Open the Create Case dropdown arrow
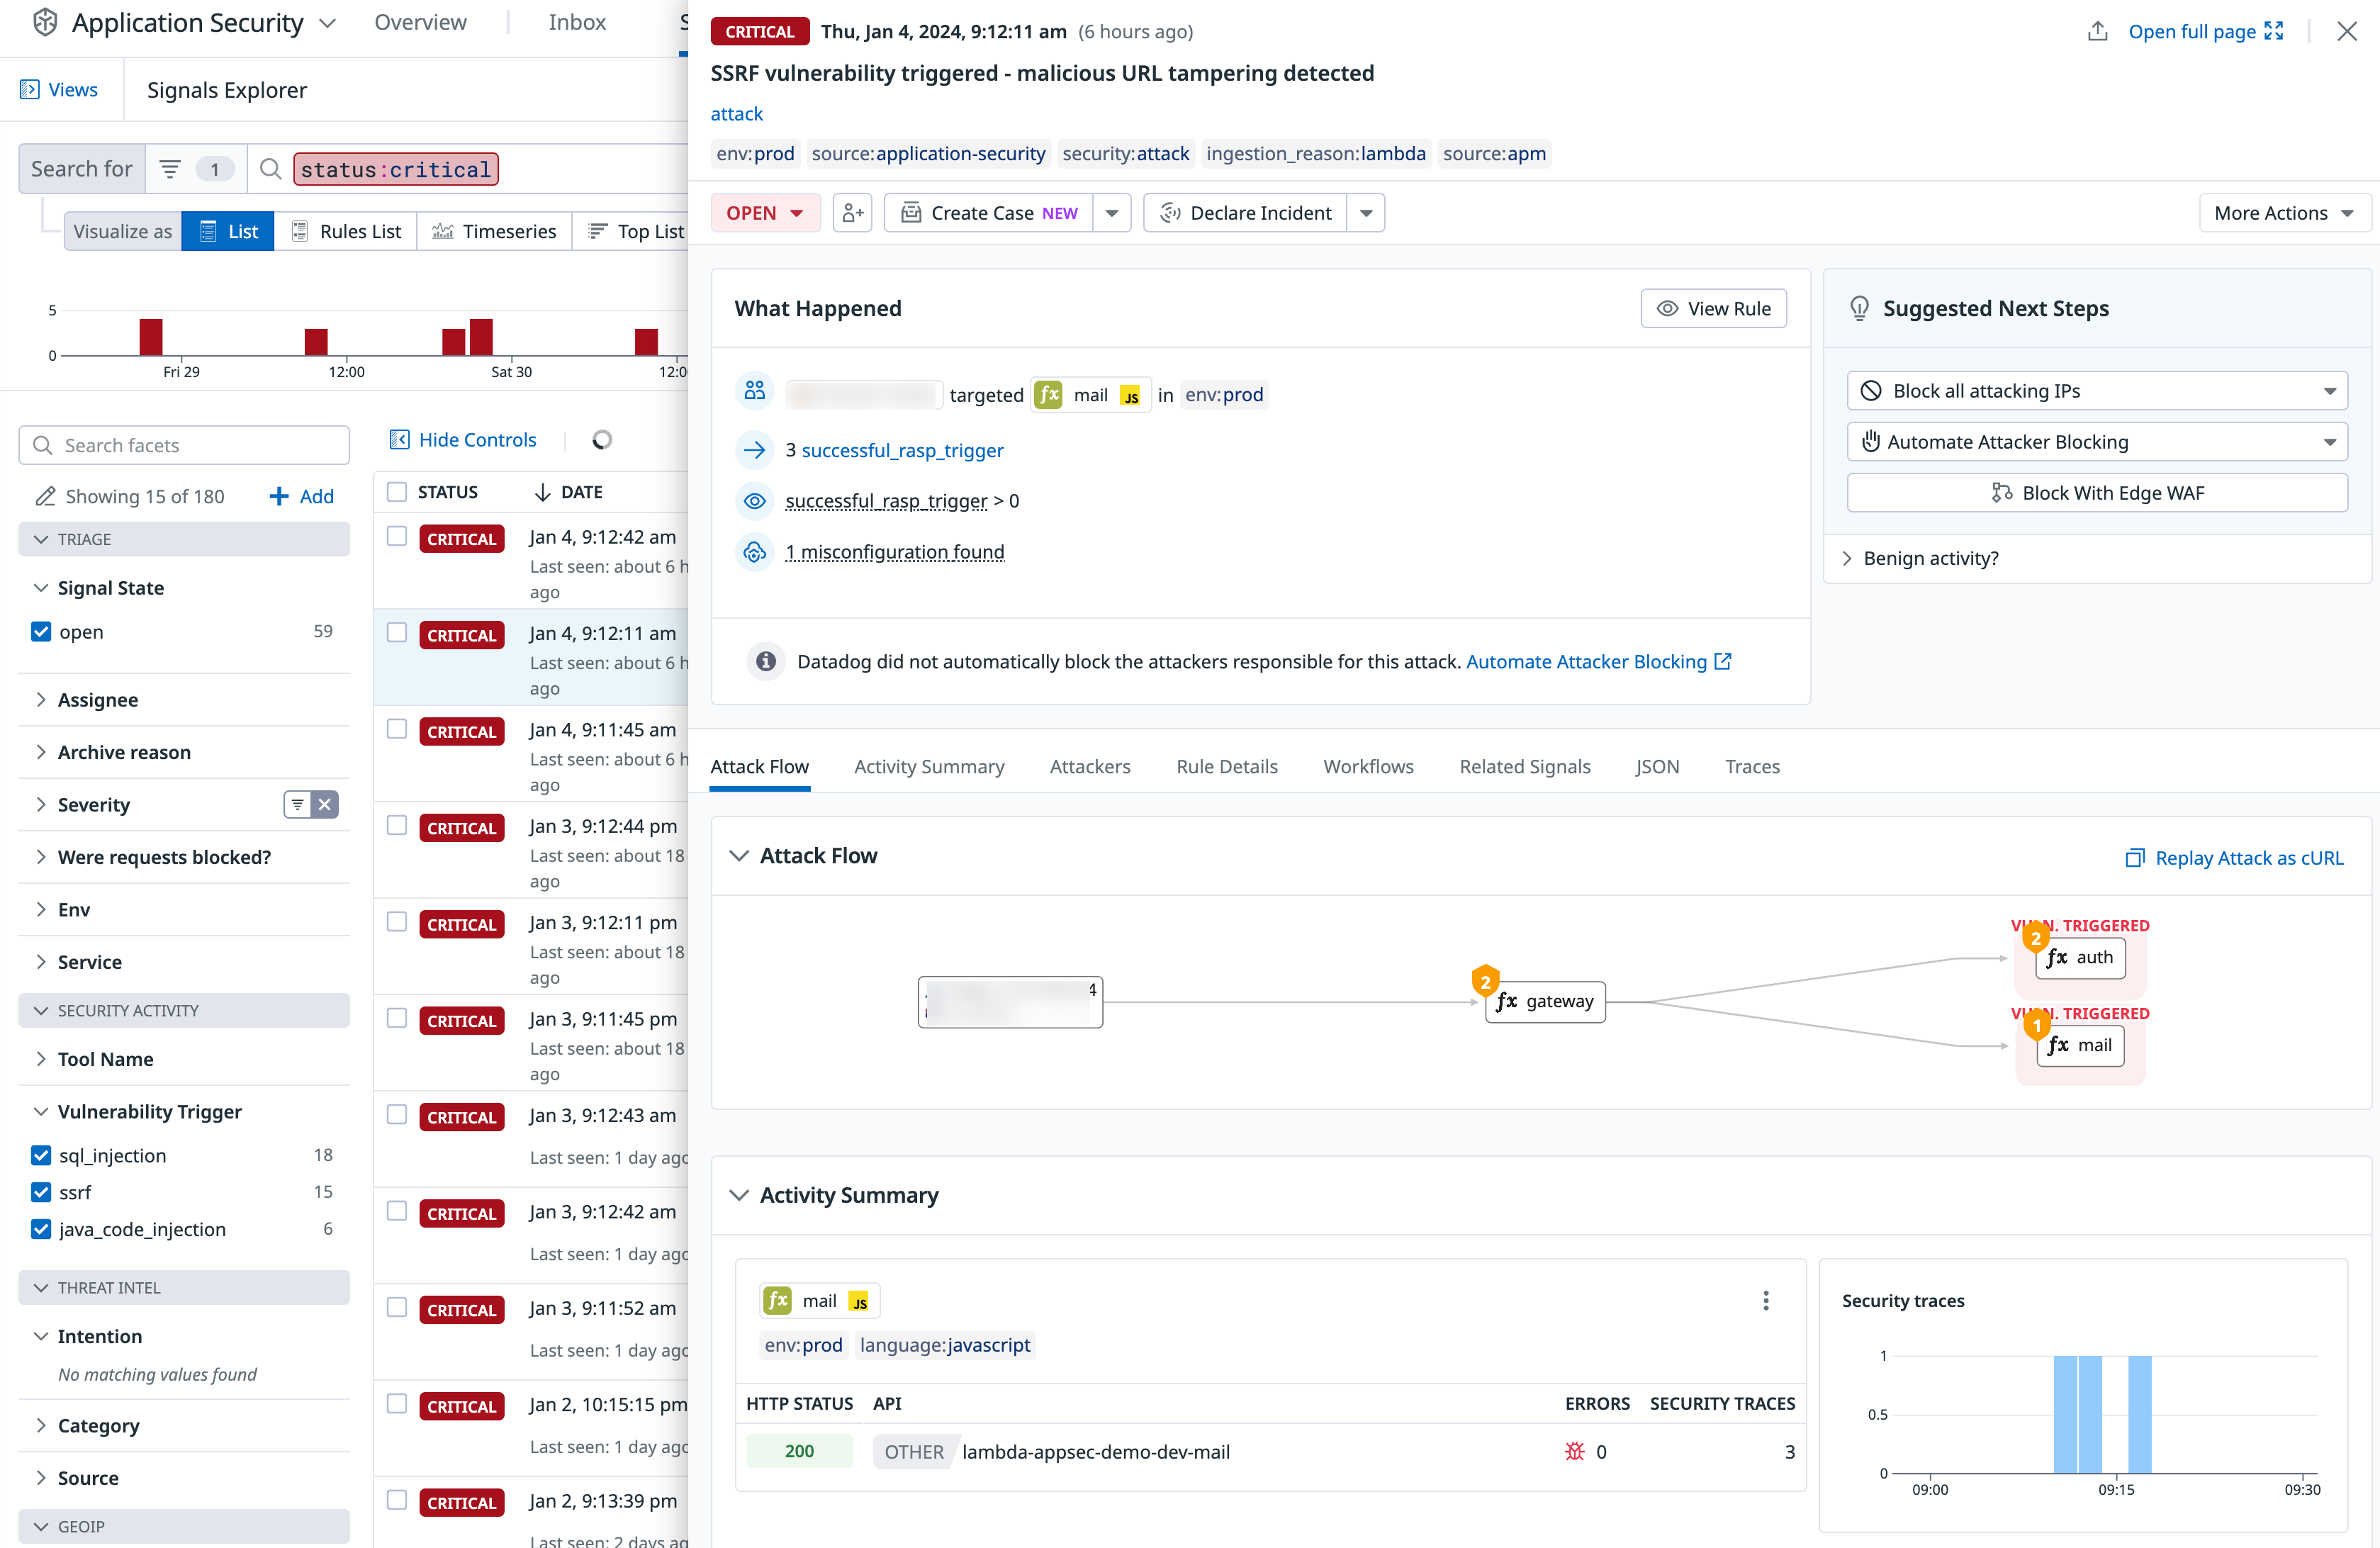This screenshot has width=2380, height=1548. [x=1112, y=213]
